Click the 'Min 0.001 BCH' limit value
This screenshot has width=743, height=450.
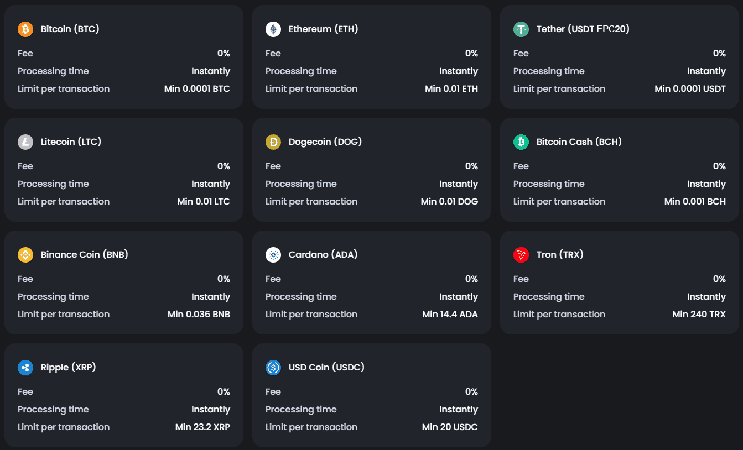pyautogui.click(x=695, y=201)
